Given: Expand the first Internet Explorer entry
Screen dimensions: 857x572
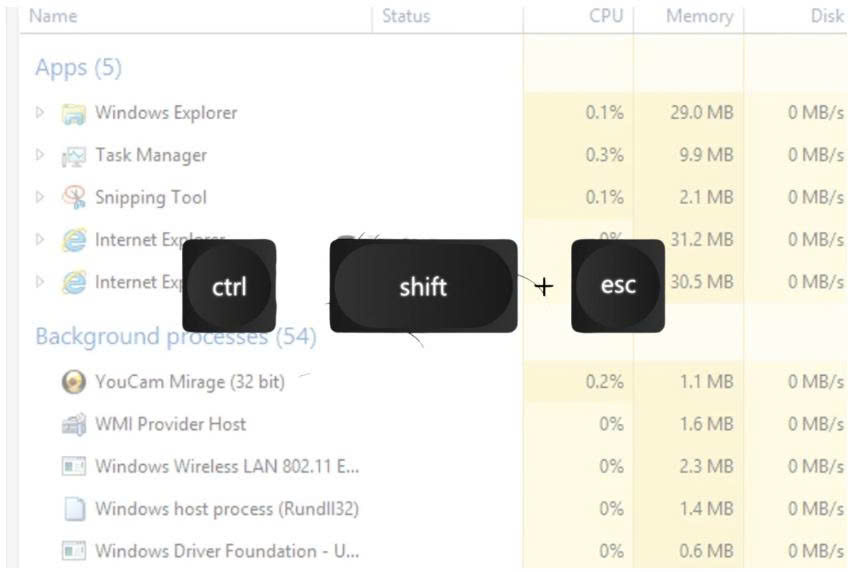Looking at the screenshot, I should click(x=39, y=239).
